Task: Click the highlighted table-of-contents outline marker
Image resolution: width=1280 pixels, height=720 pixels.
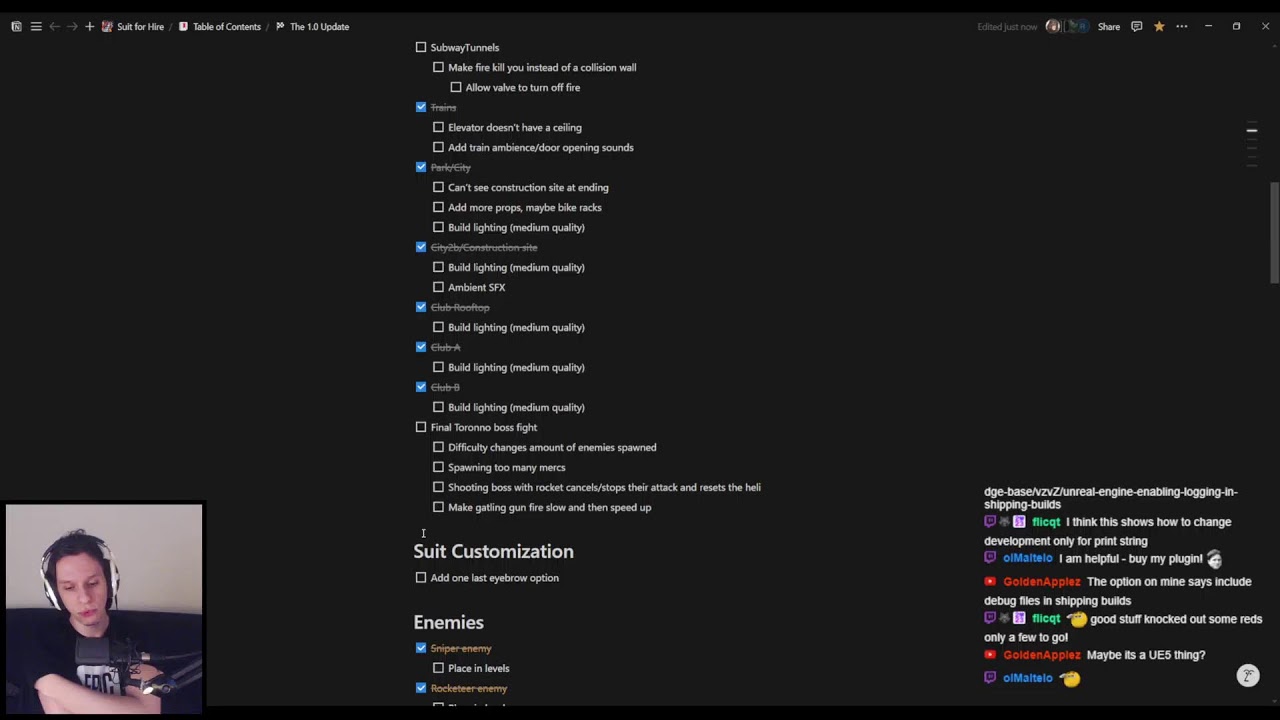Action: [x=1251, y=130]
